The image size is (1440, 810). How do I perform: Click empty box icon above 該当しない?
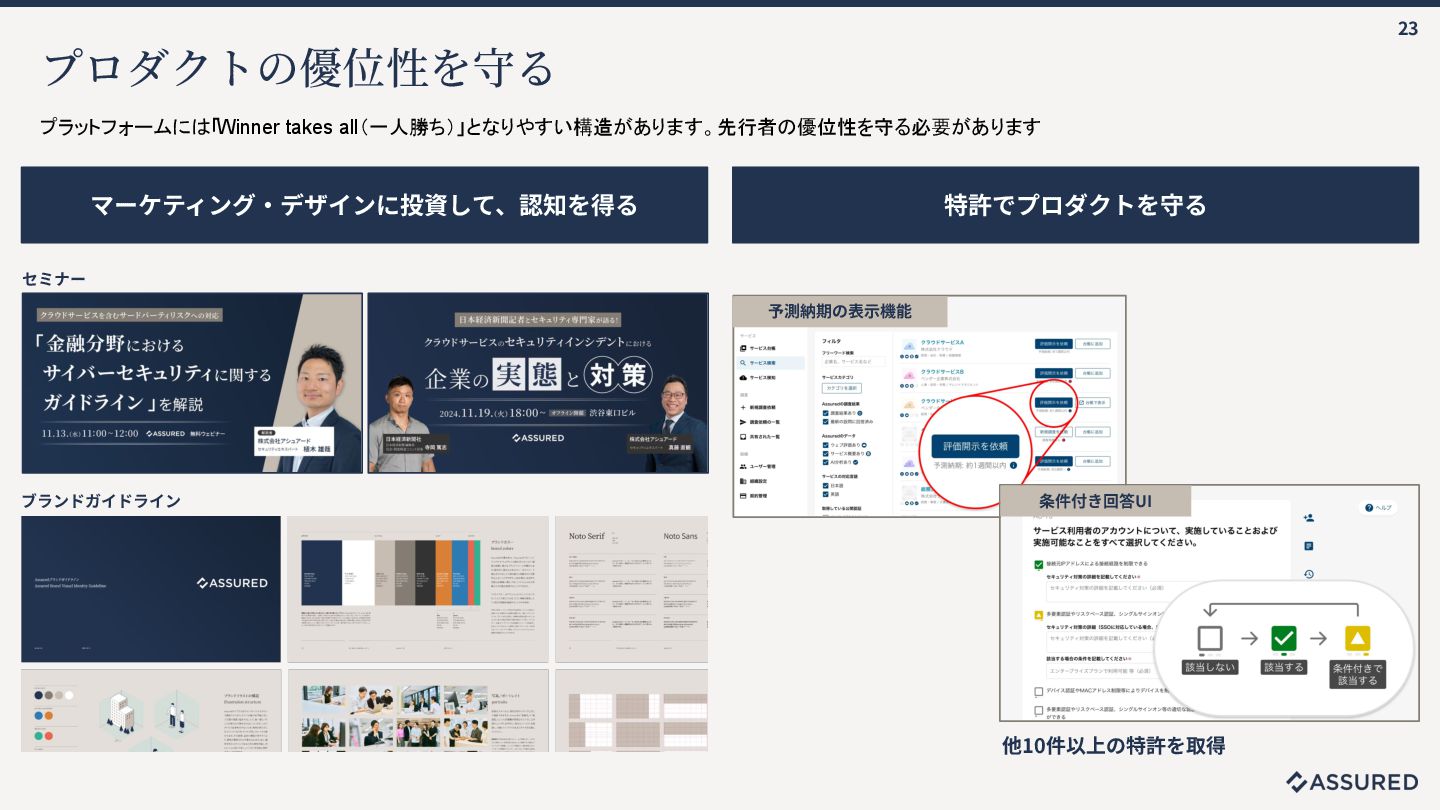1210,638
